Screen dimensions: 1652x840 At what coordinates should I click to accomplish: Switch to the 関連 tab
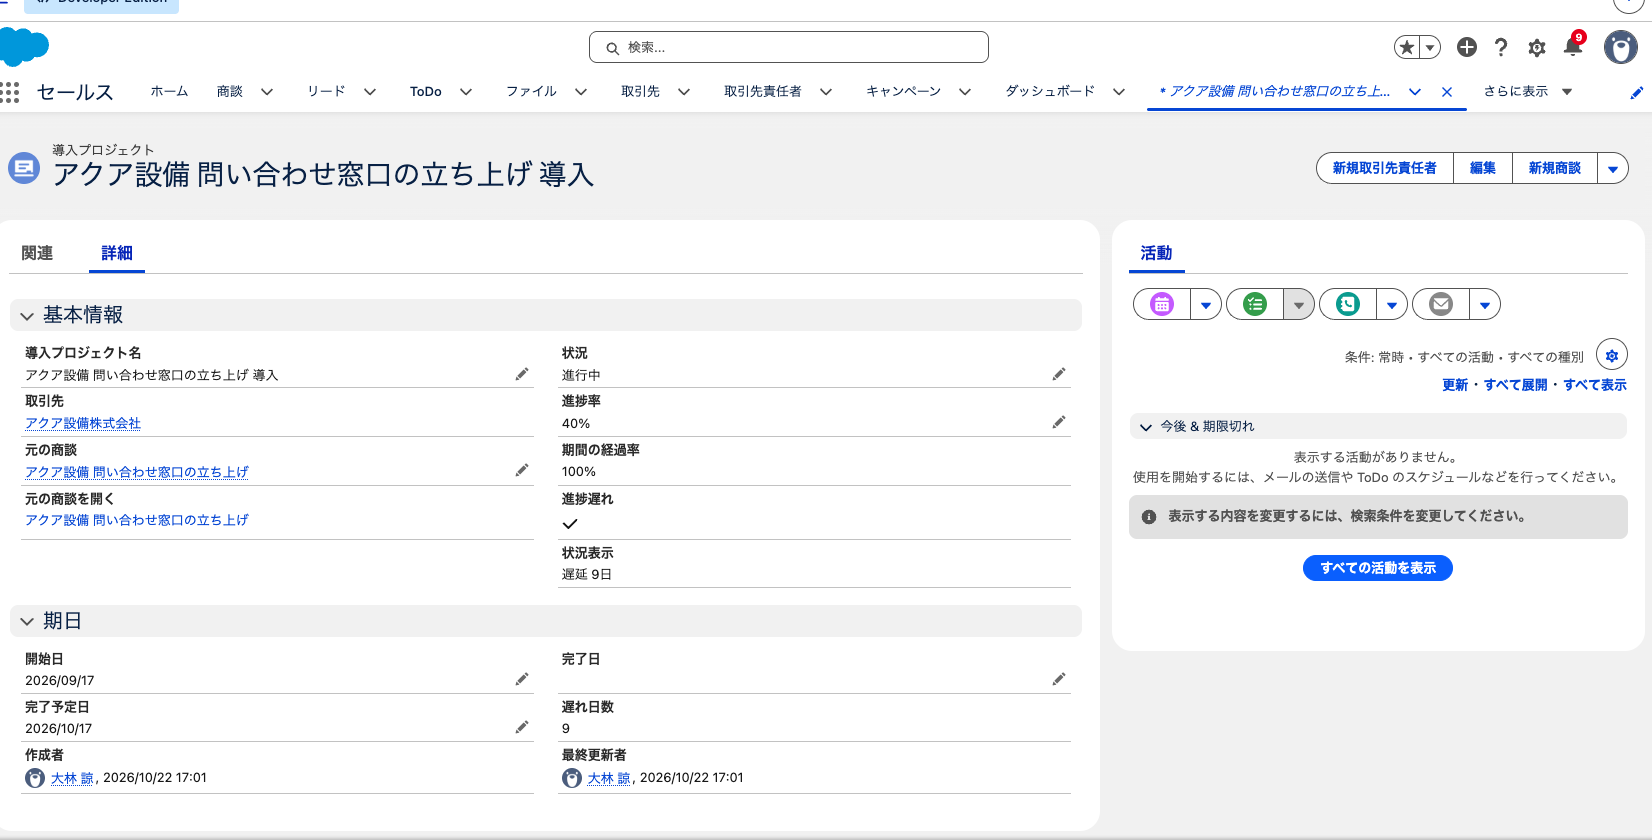pos(37,253)
